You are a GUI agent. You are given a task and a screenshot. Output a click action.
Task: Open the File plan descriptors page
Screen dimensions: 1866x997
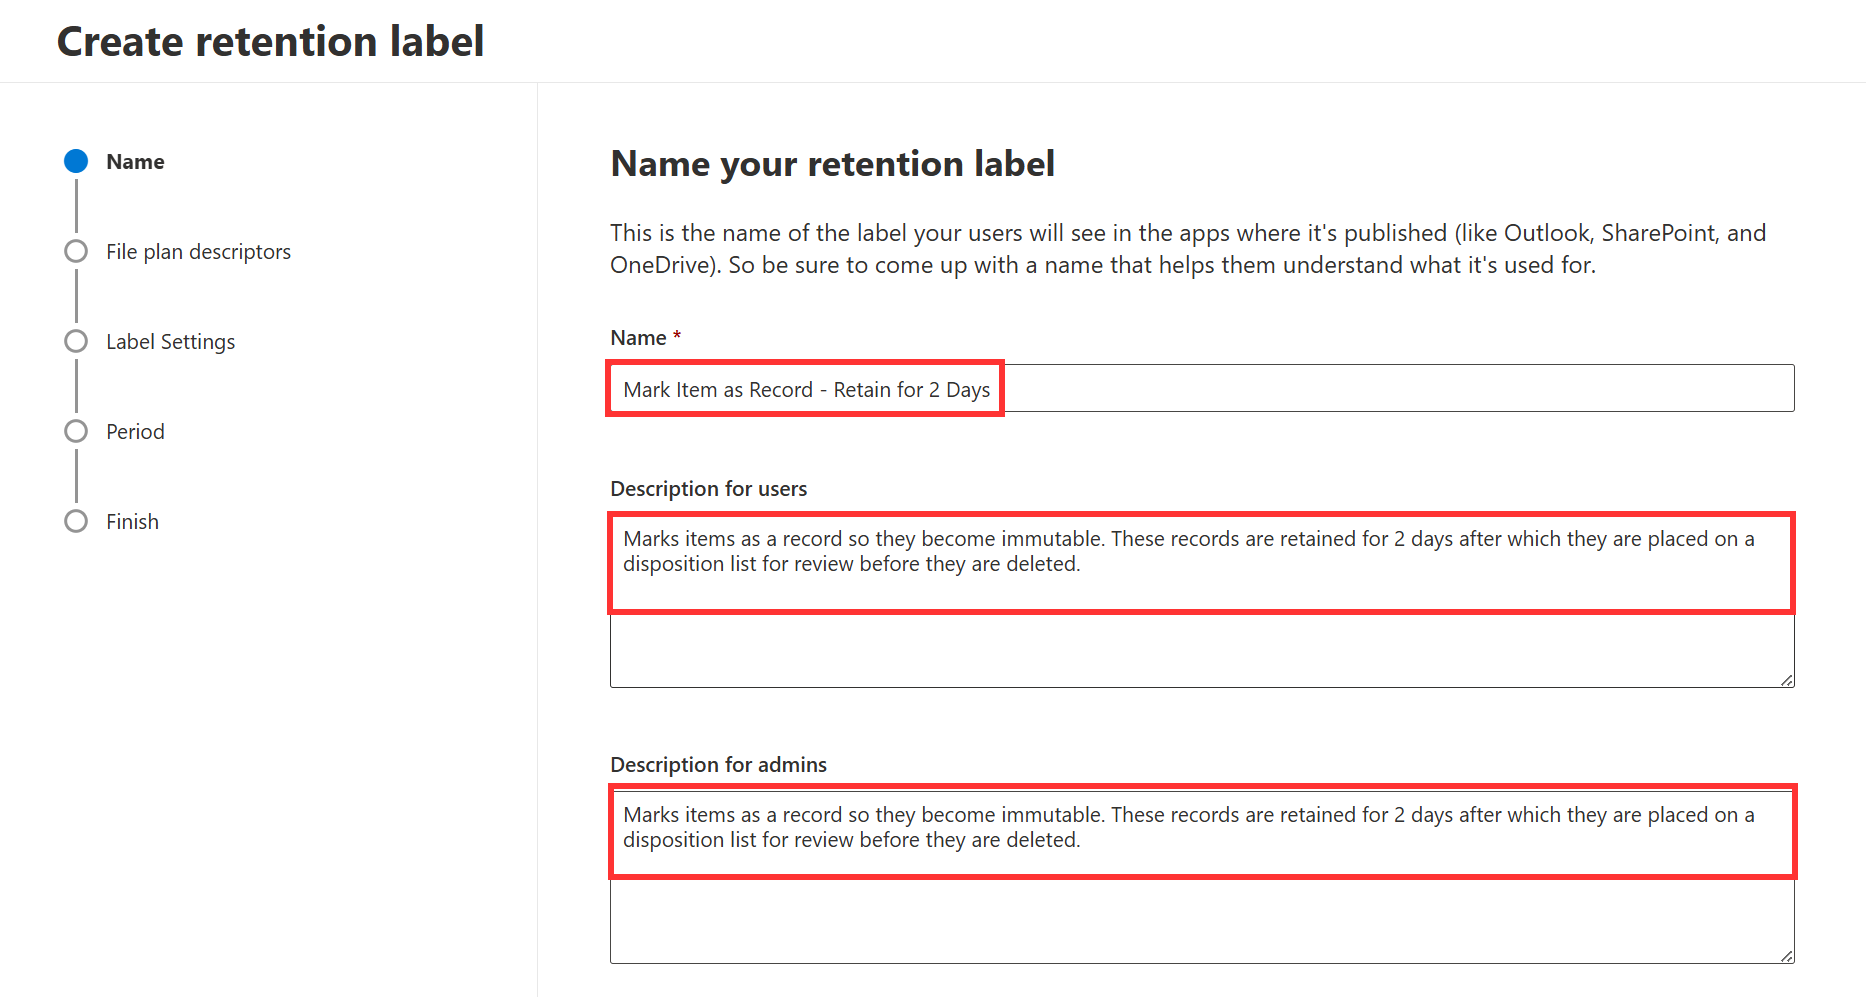[198, 251]
